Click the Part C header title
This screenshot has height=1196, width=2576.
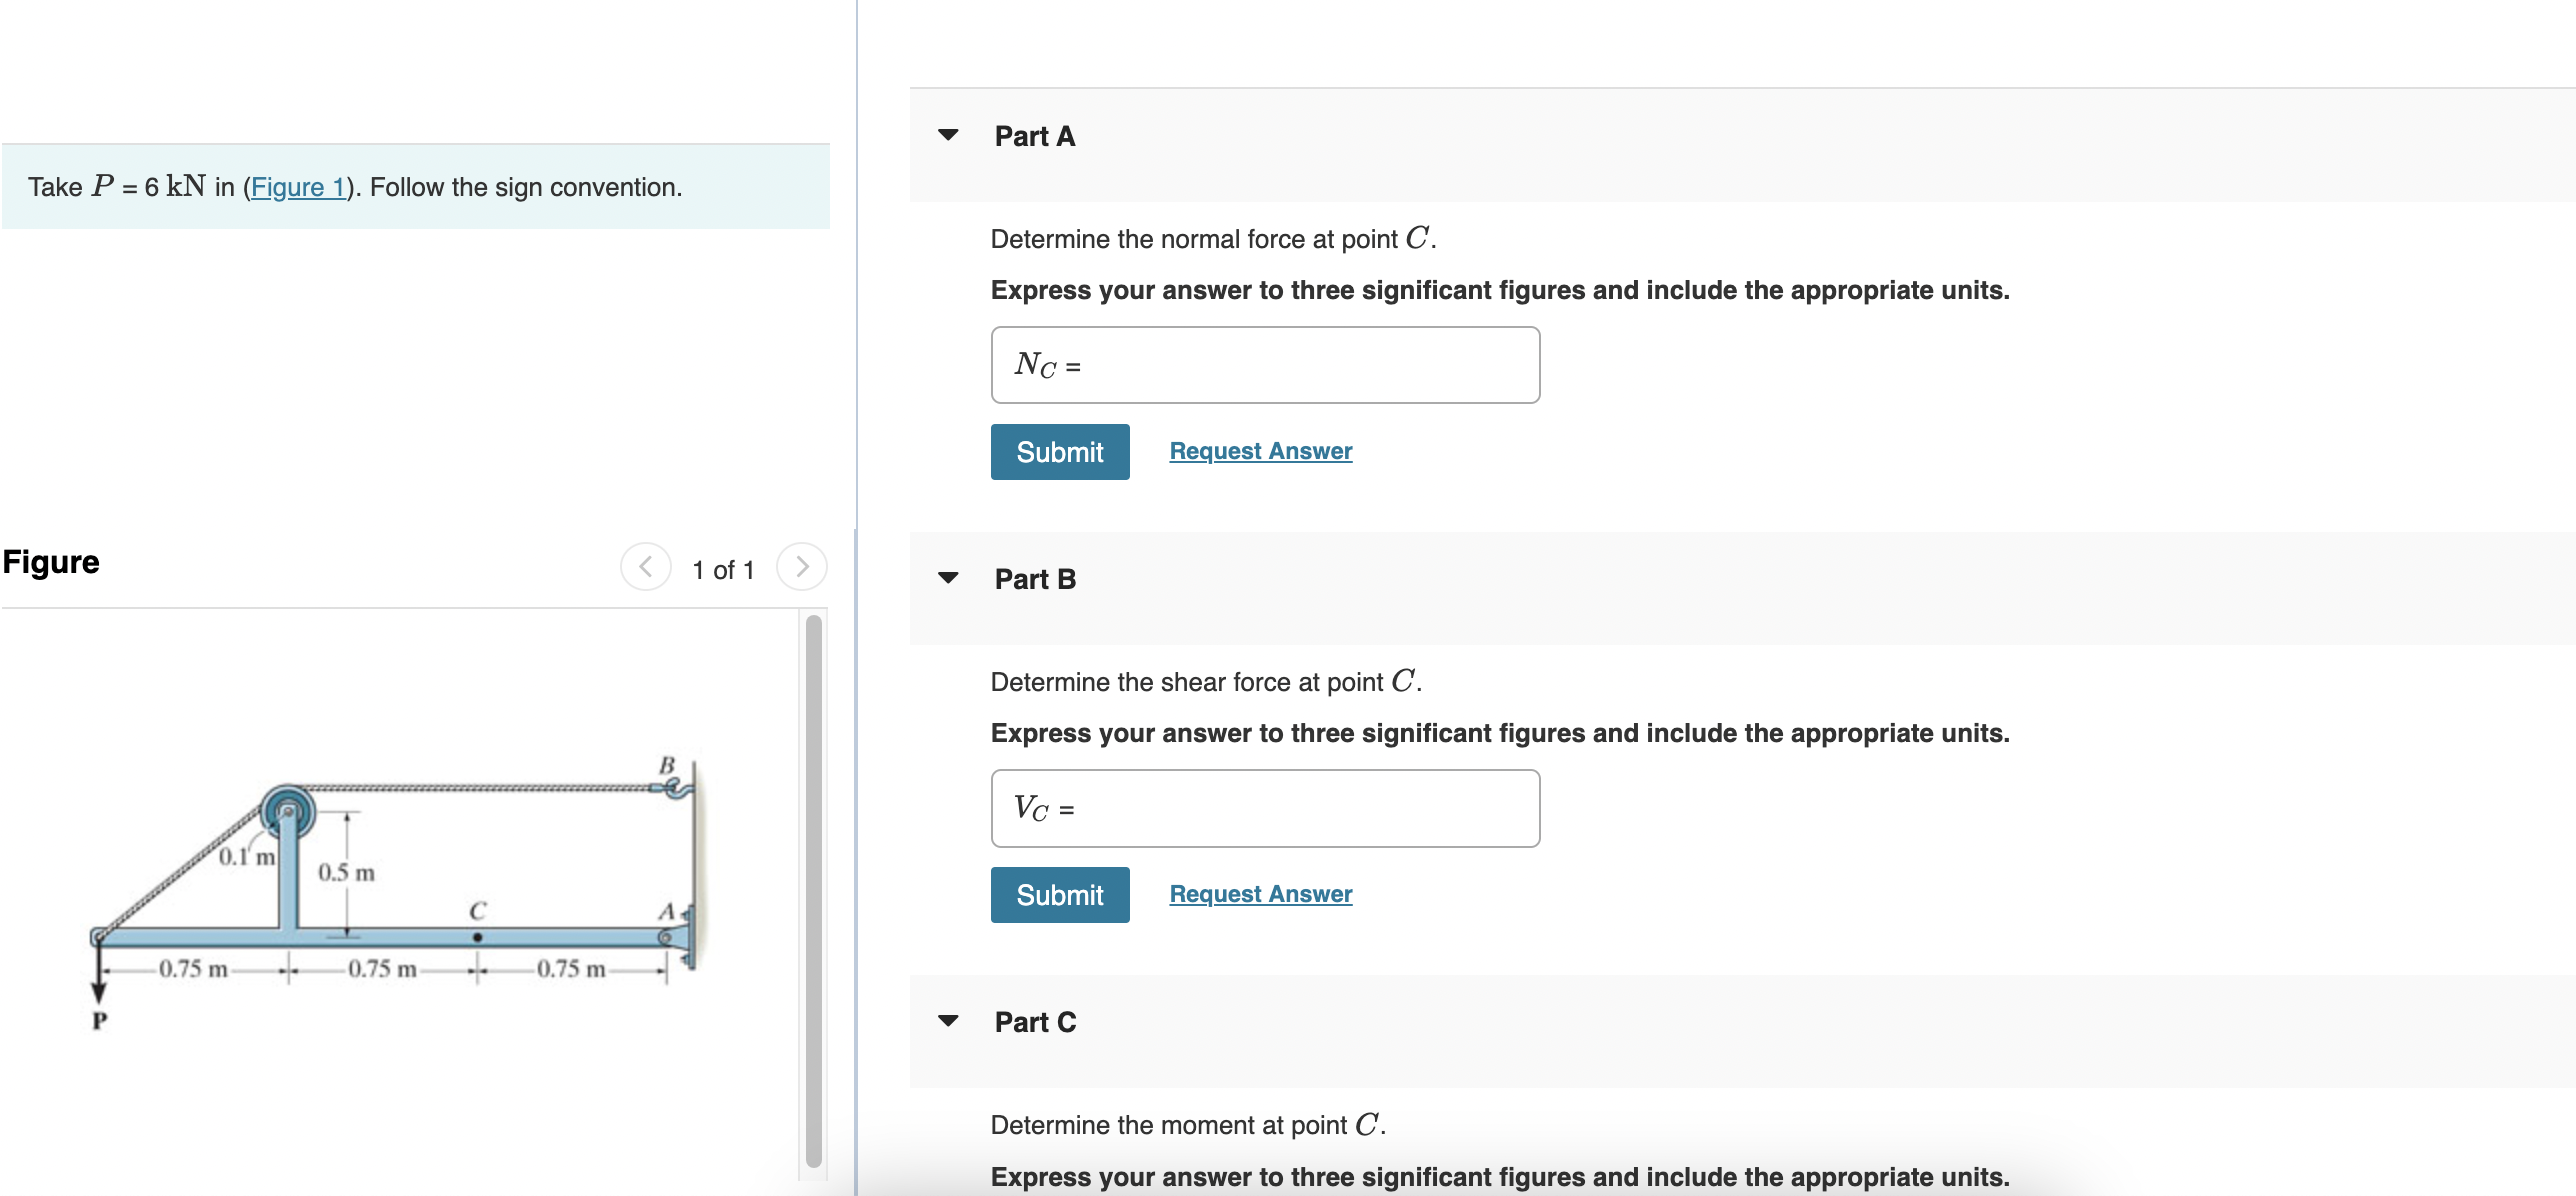[x=1034, y=1022]
